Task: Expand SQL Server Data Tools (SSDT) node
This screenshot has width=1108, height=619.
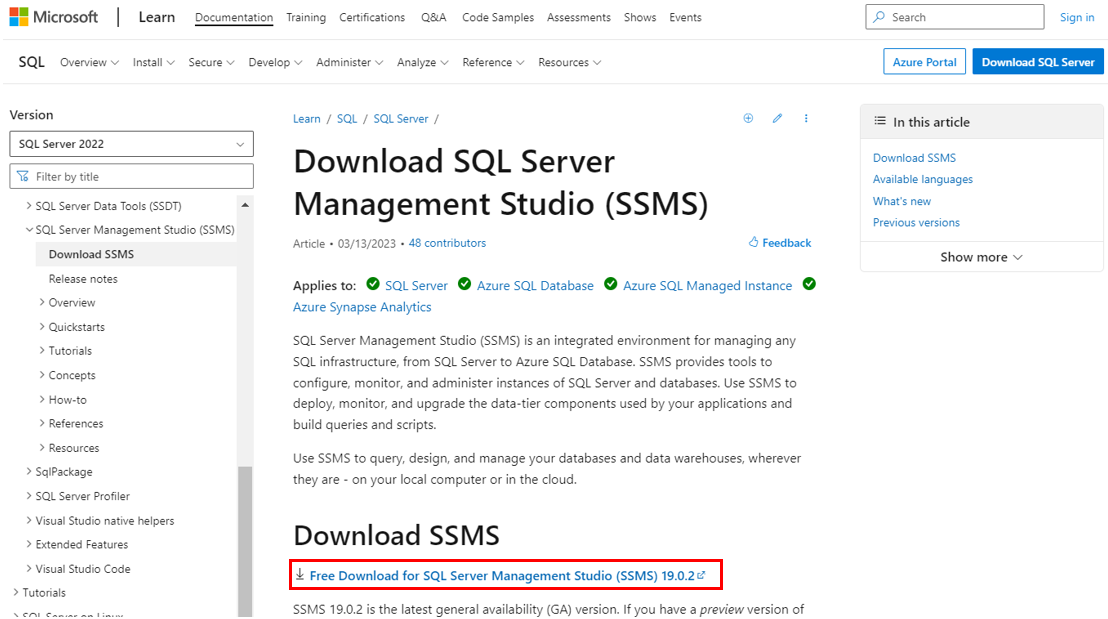Action: tap(29, 206)
